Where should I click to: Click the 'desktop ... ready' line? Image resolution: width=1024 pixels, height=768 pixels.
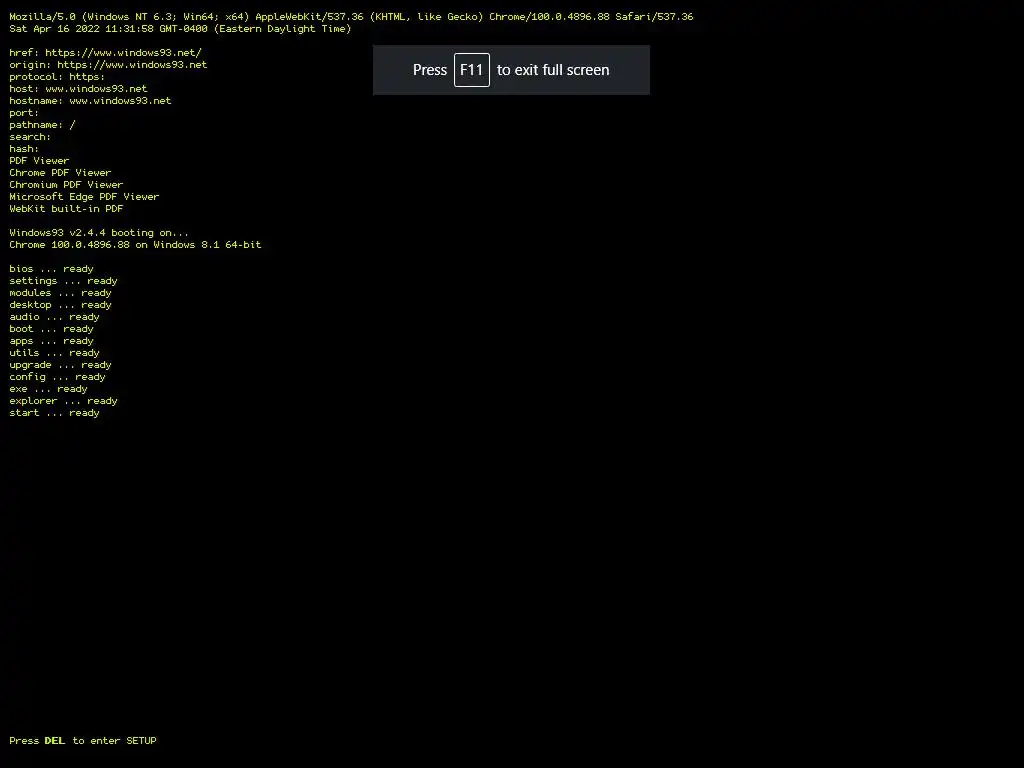pos(60,305)
